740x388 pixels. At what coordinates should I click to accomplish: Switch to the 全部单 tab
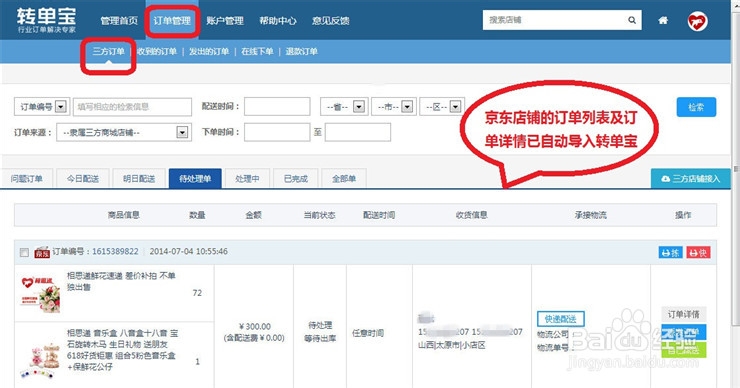(344, 178)
